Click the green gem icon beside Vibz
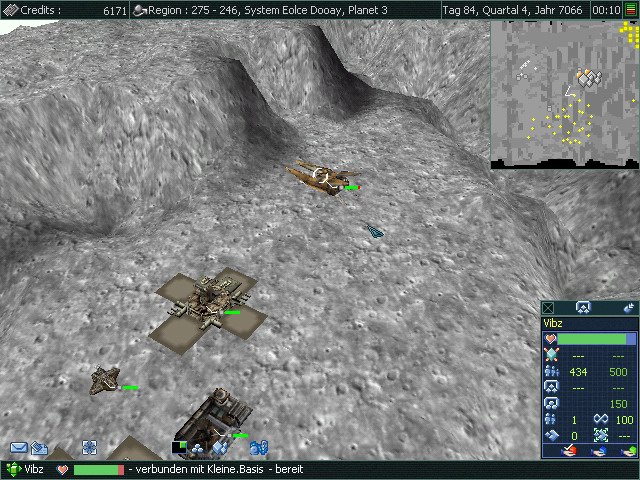The height and width of the screenshot is (480, 640). pos(12,469)
